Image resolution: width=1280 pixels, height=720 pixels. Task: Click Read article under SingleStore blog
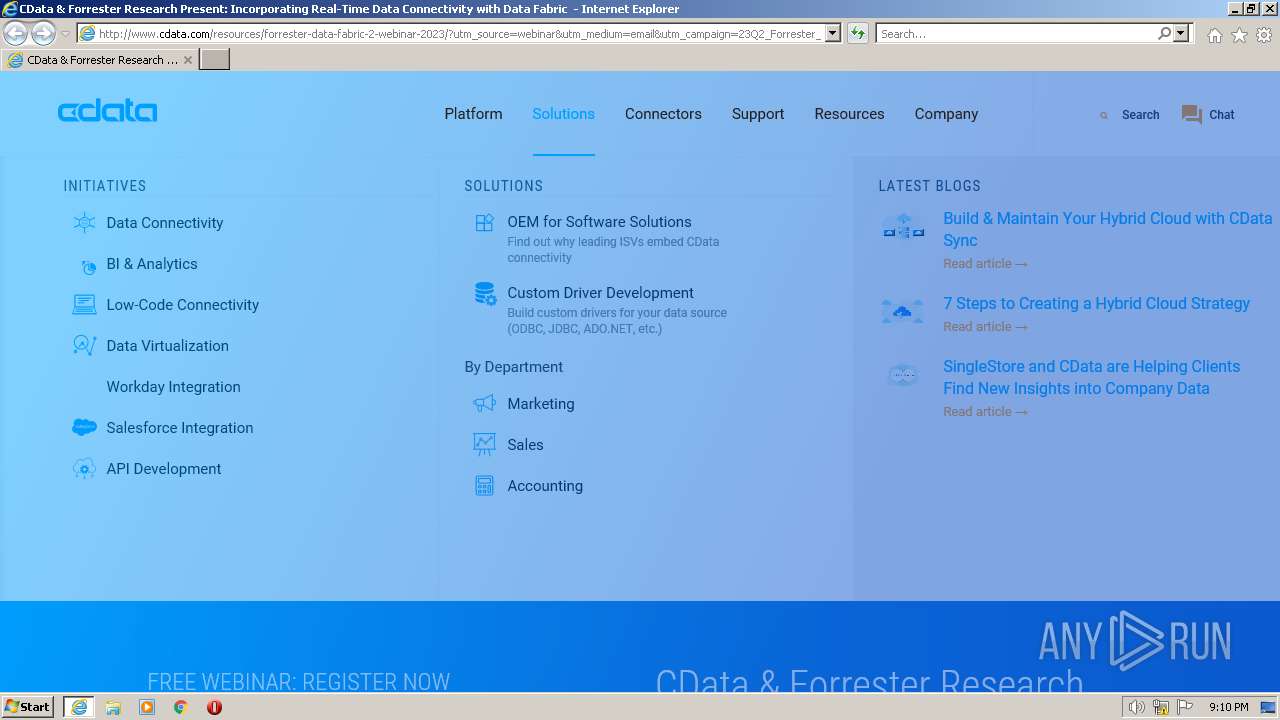pyautogui.click(x=985, y=412)
